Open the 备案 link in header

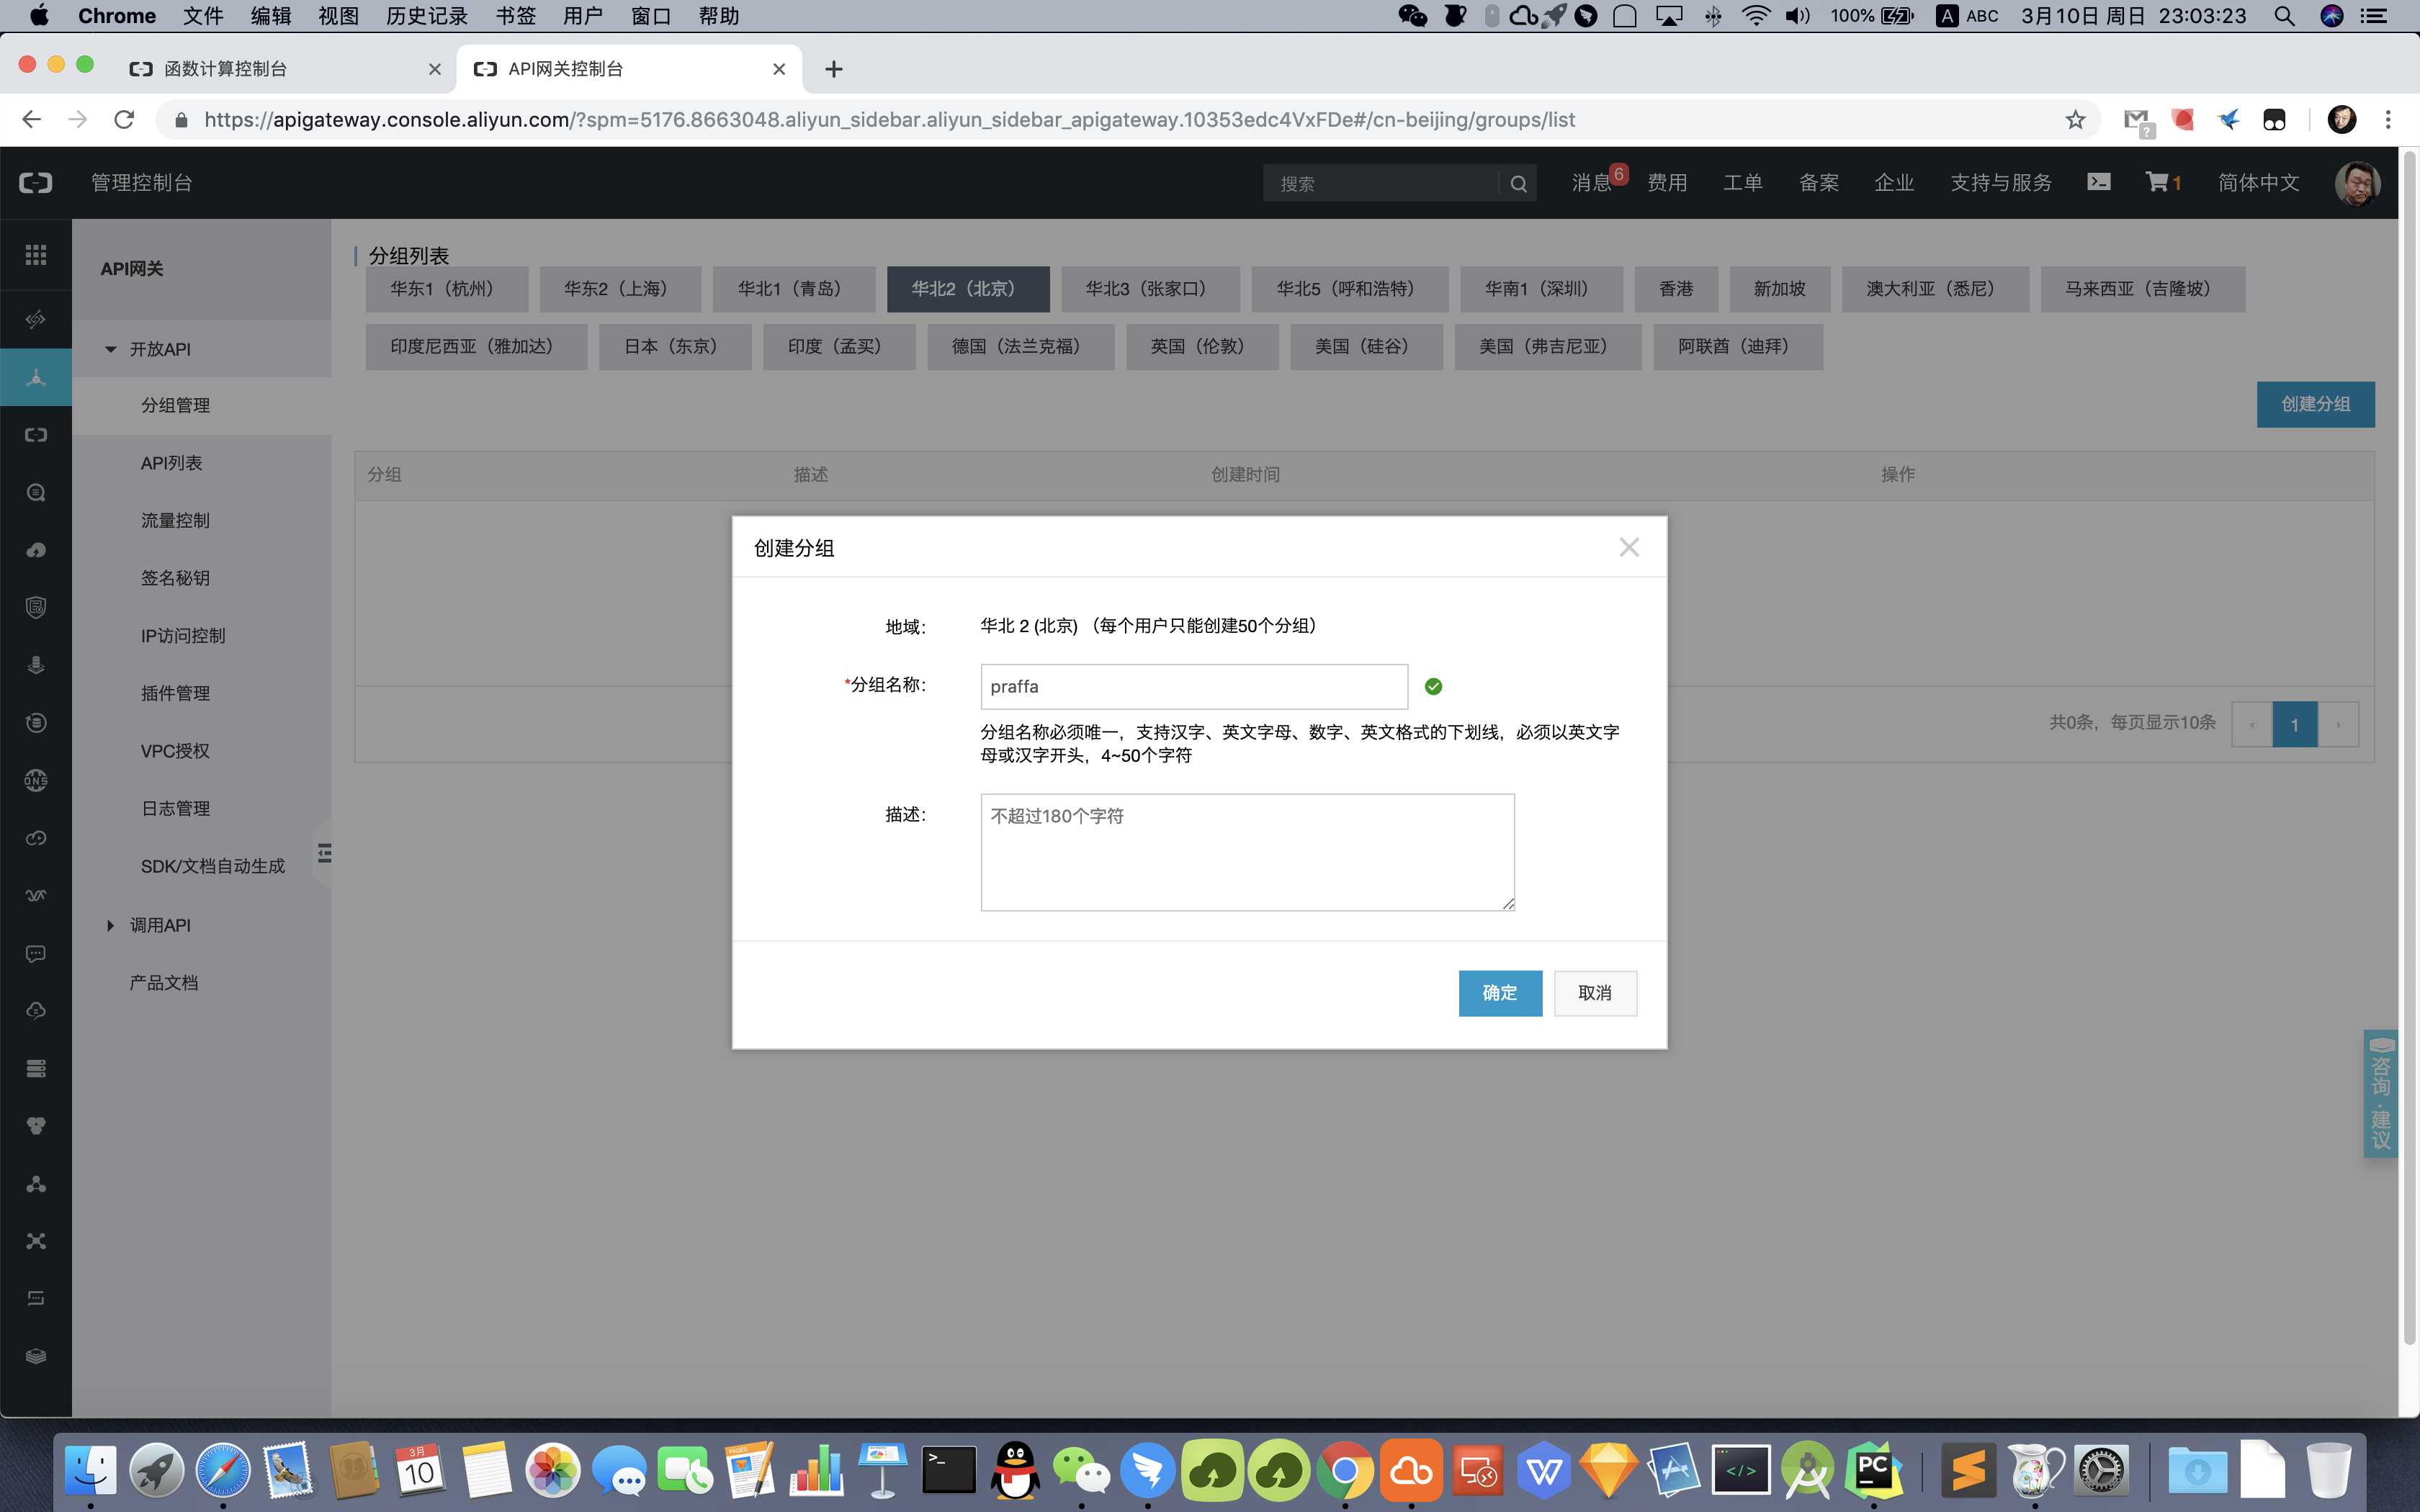click(x=1818, y=183)
